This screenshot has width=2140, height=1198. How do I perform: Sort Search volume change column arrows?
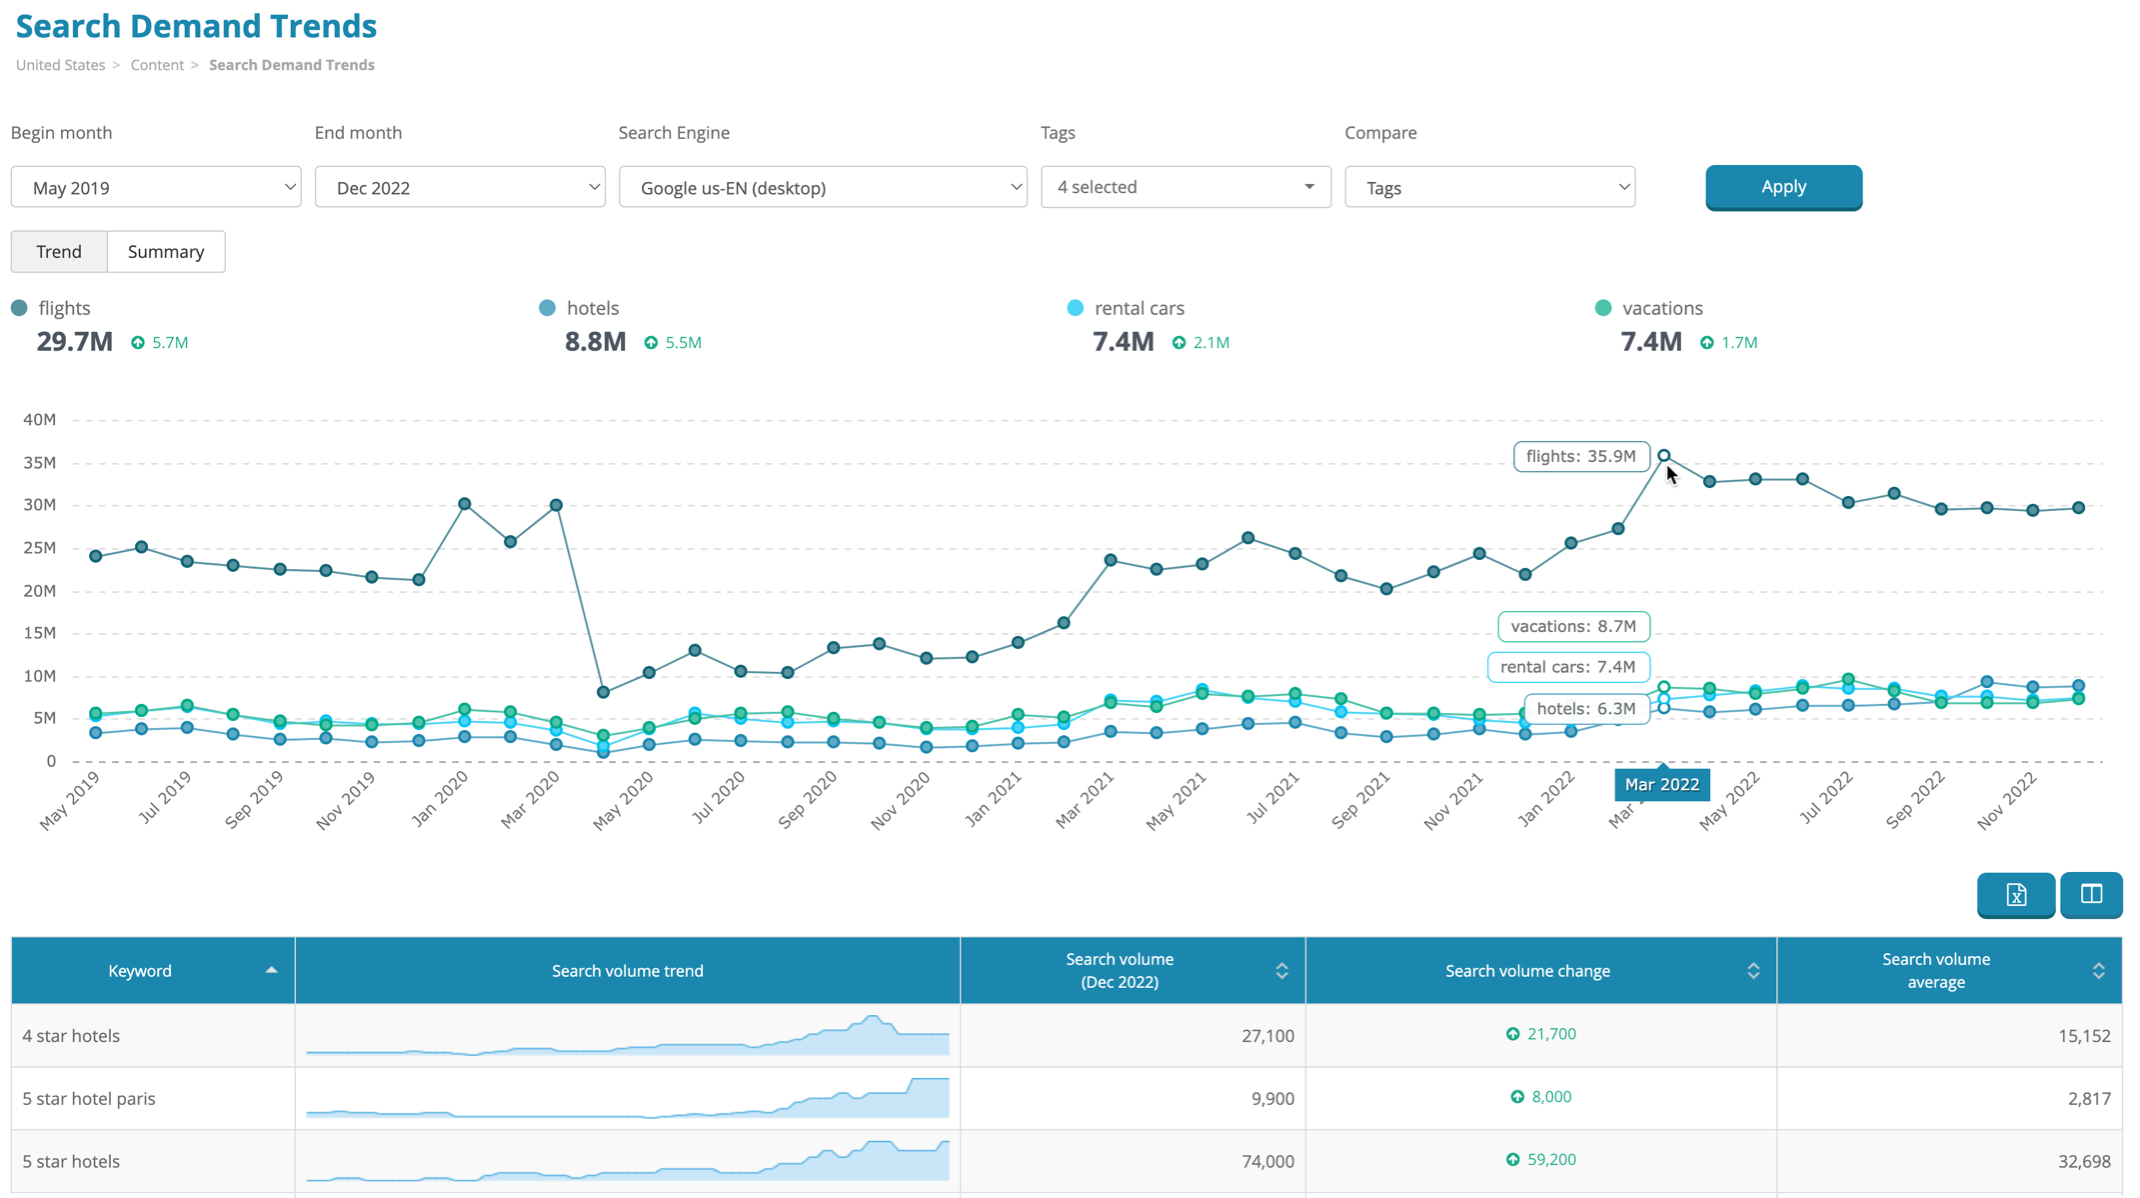(x=1752, y=970)
